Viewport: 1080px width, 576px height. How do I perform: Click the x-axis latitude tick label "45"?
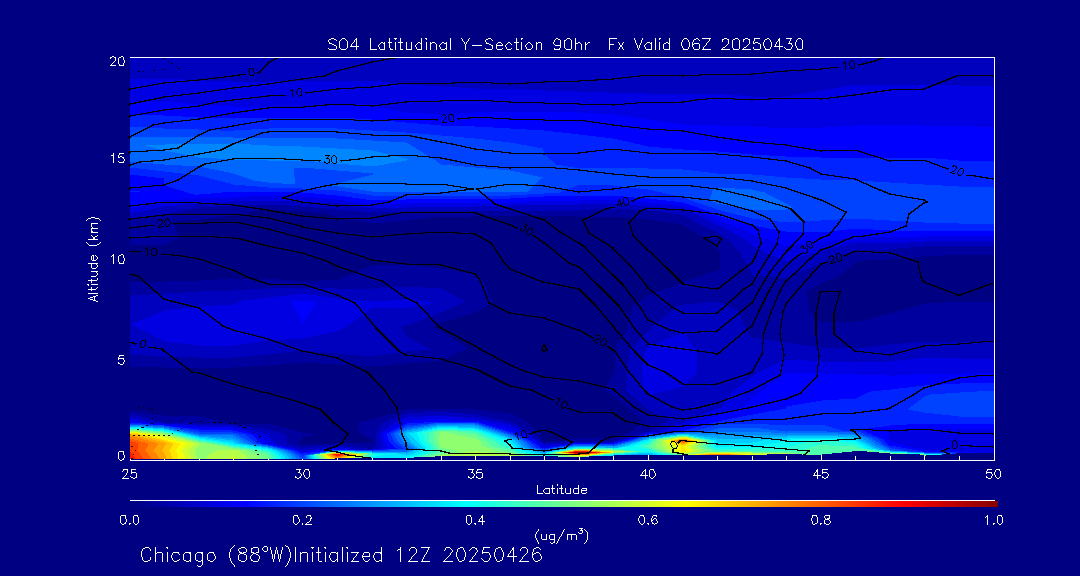point(820,473)
